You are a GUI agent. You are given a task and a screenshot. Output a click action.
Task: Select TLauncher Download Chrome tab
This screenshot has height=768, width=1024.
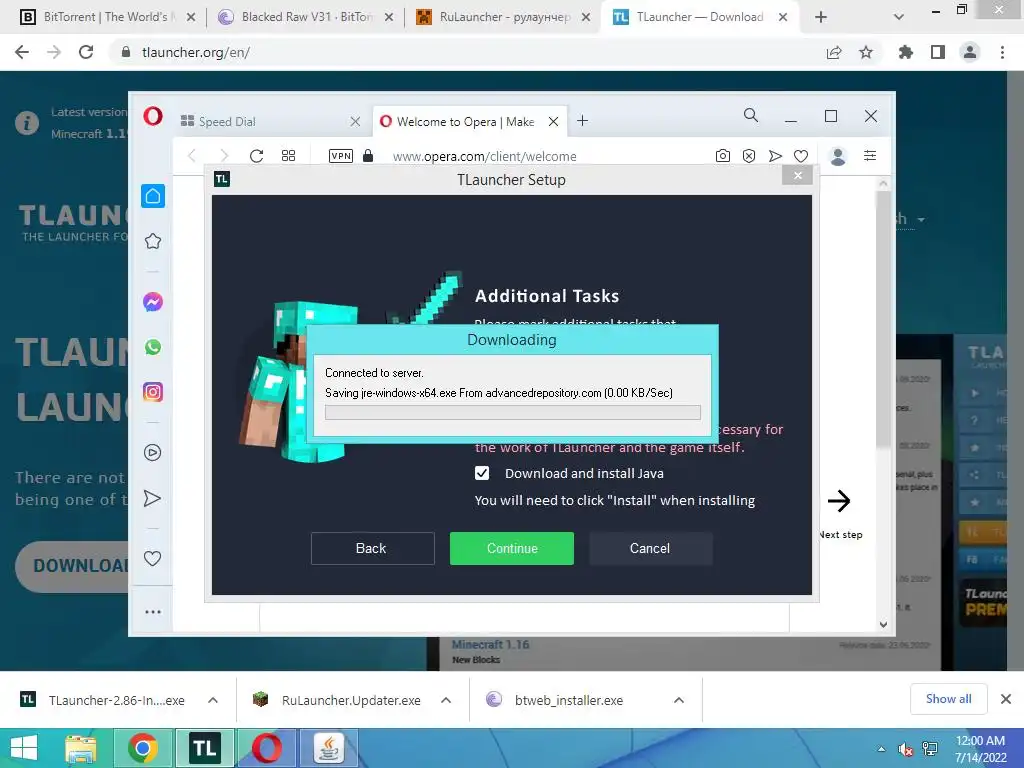[x=700, y=17]
